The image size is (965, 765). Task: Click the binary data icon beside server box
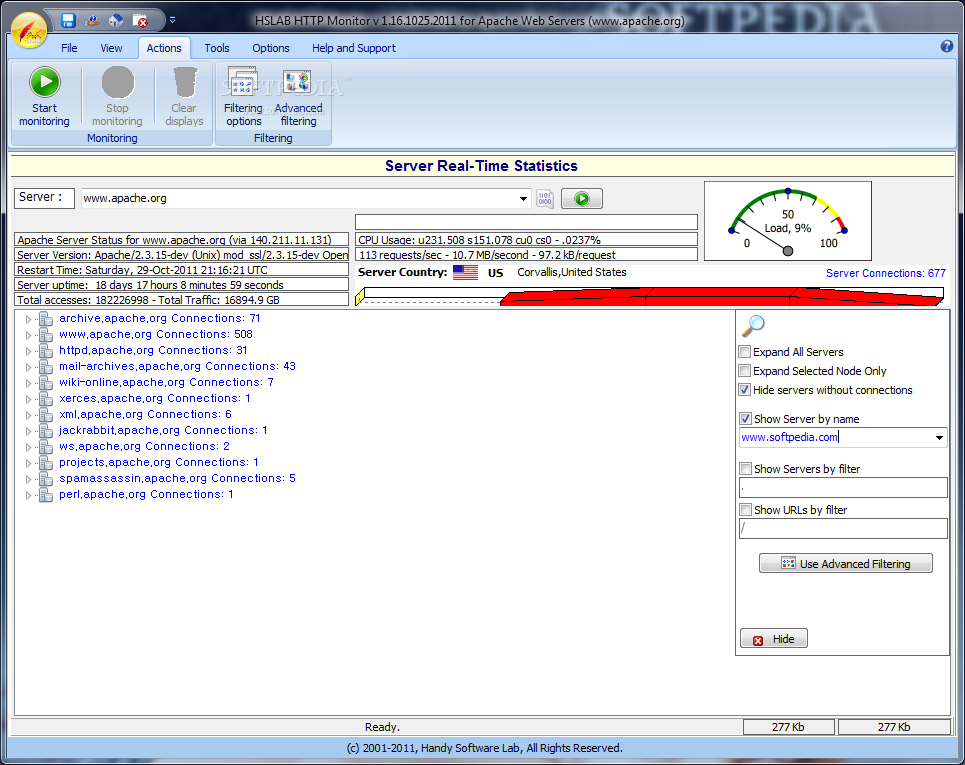[x=545, y=199]
